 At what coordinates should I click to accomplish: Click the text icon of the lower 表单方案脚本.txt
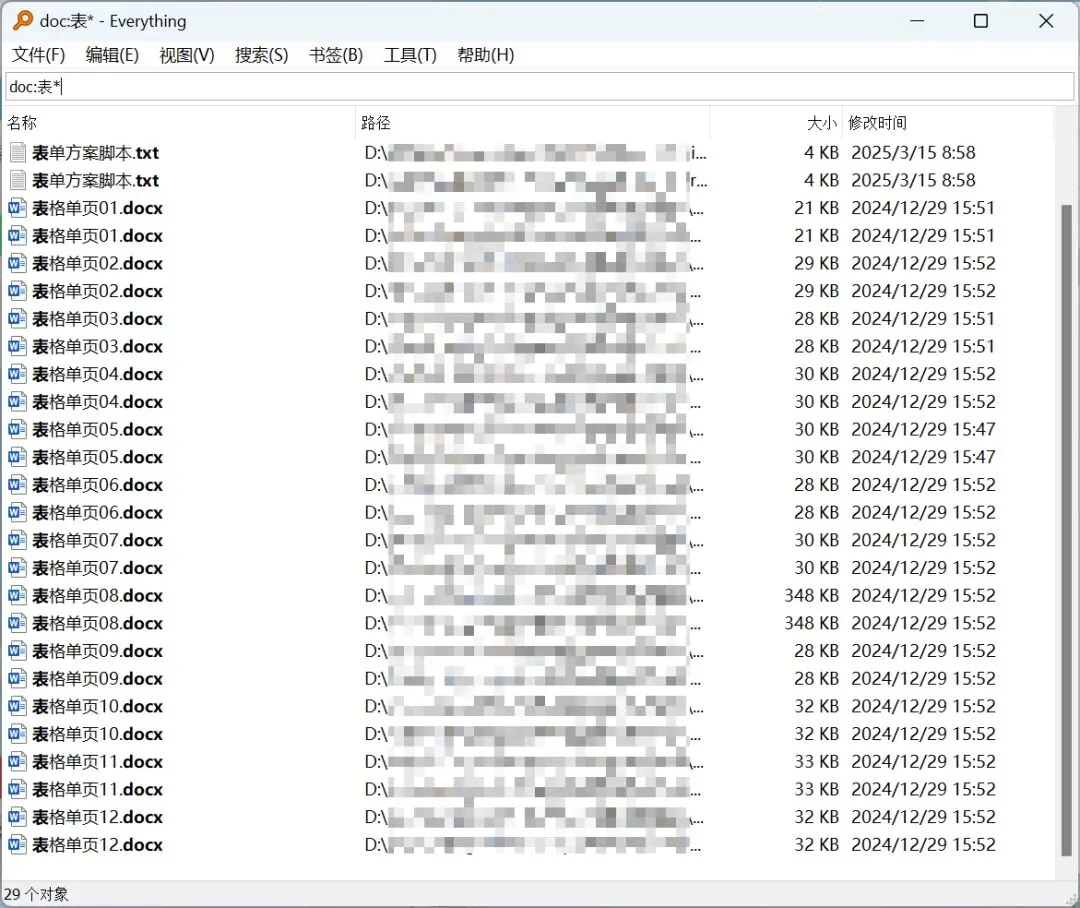tap(18, 180)
